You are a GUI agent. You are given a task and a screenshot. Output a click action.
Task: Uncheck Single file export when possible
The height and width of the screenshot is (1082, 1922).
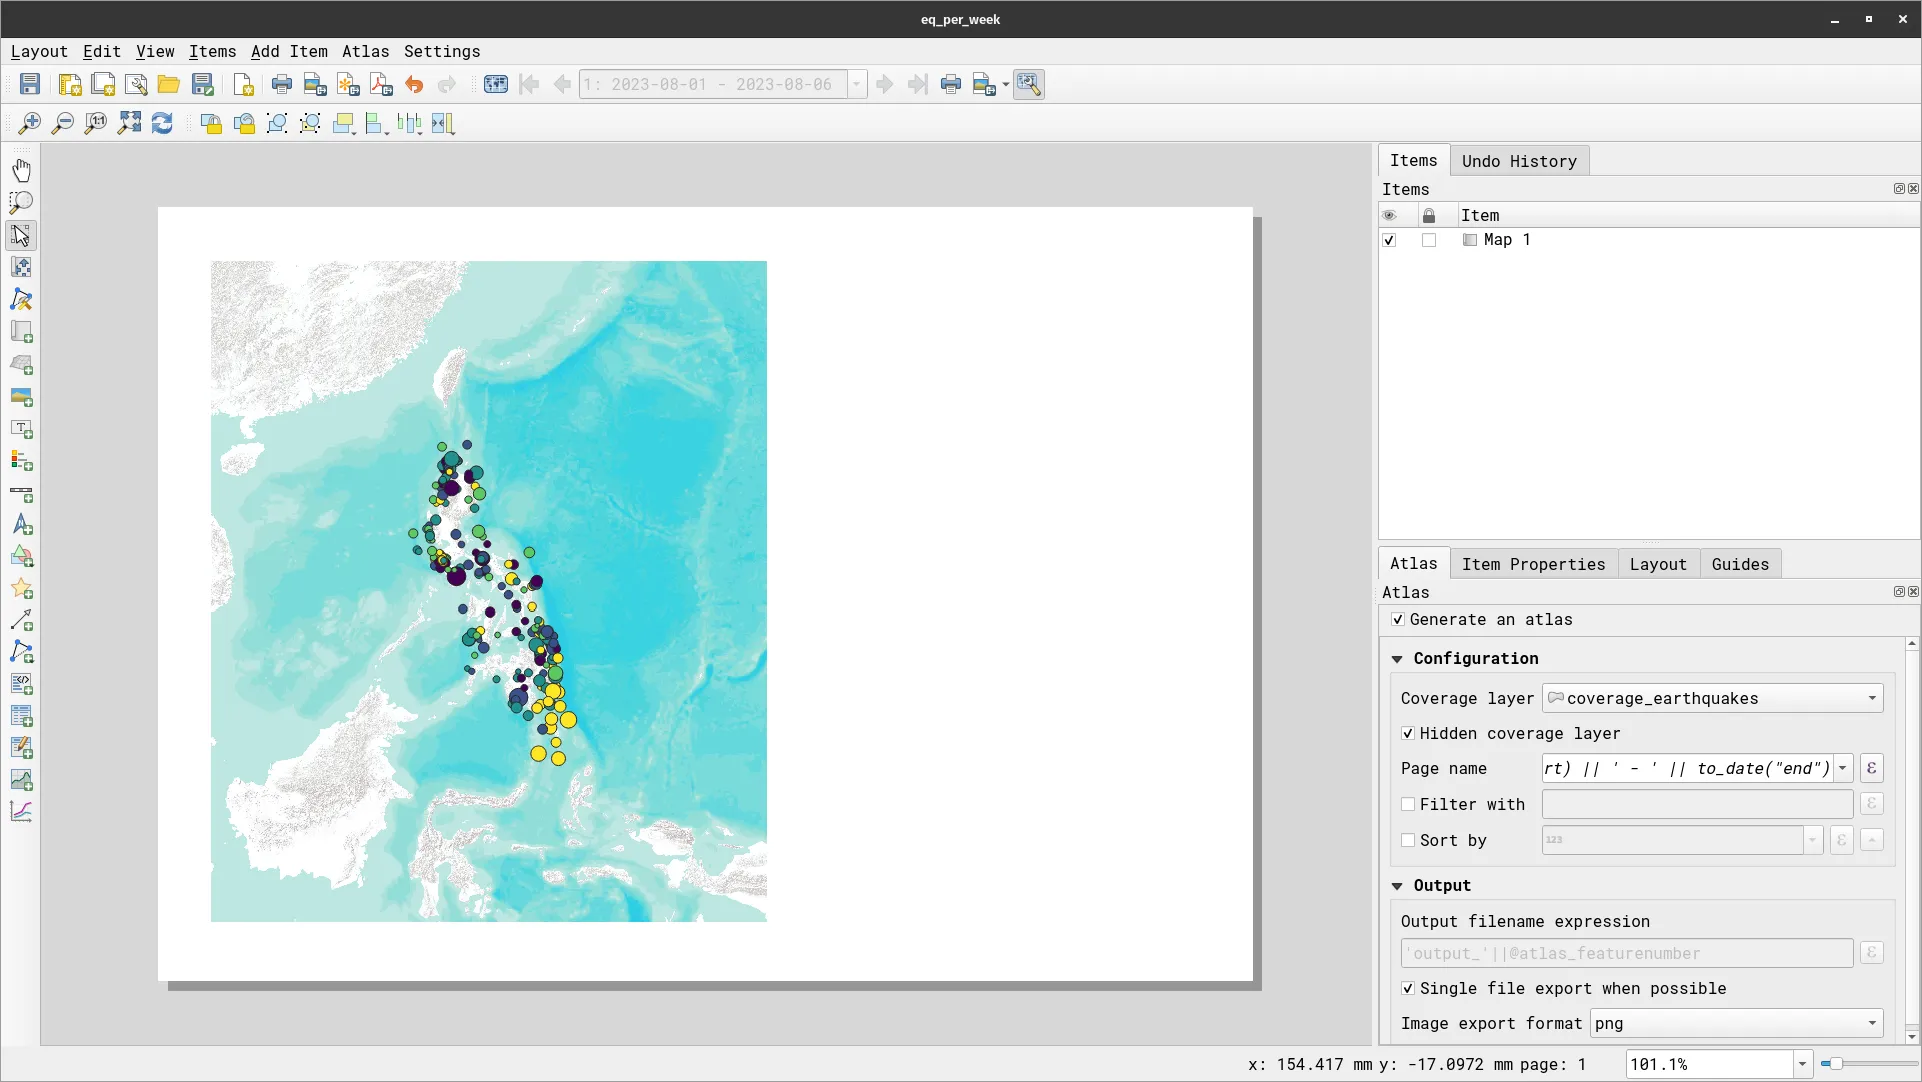click(1408, 988)
